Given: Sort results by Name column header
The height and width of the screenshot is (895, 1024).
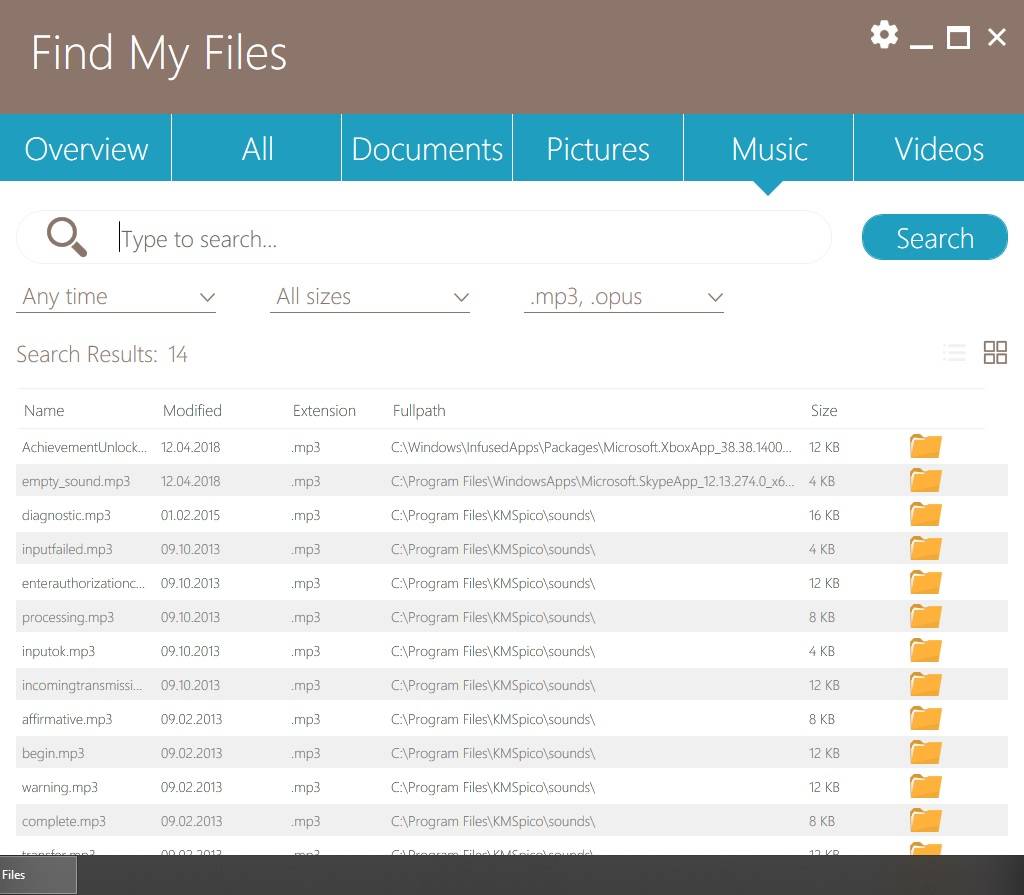Looking at the screenshot, I should pyautogui.click(x=44, y=410).
